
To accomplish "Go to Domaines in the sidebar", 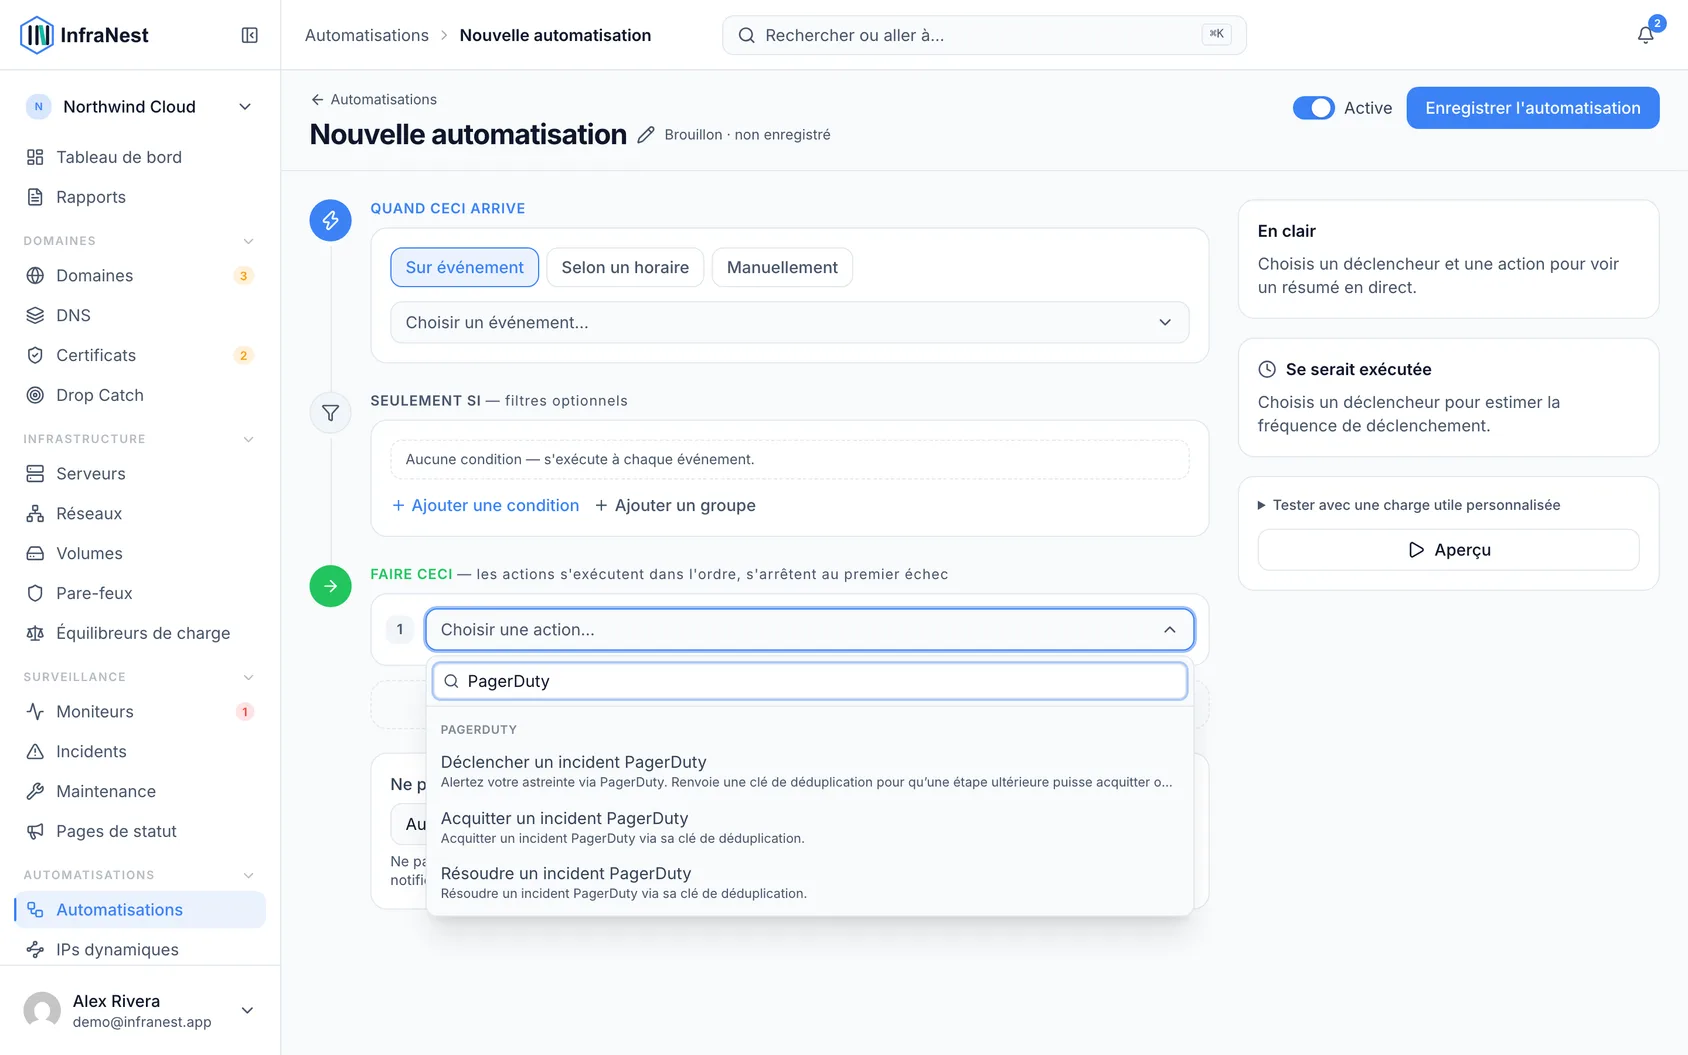I will 140,275.
